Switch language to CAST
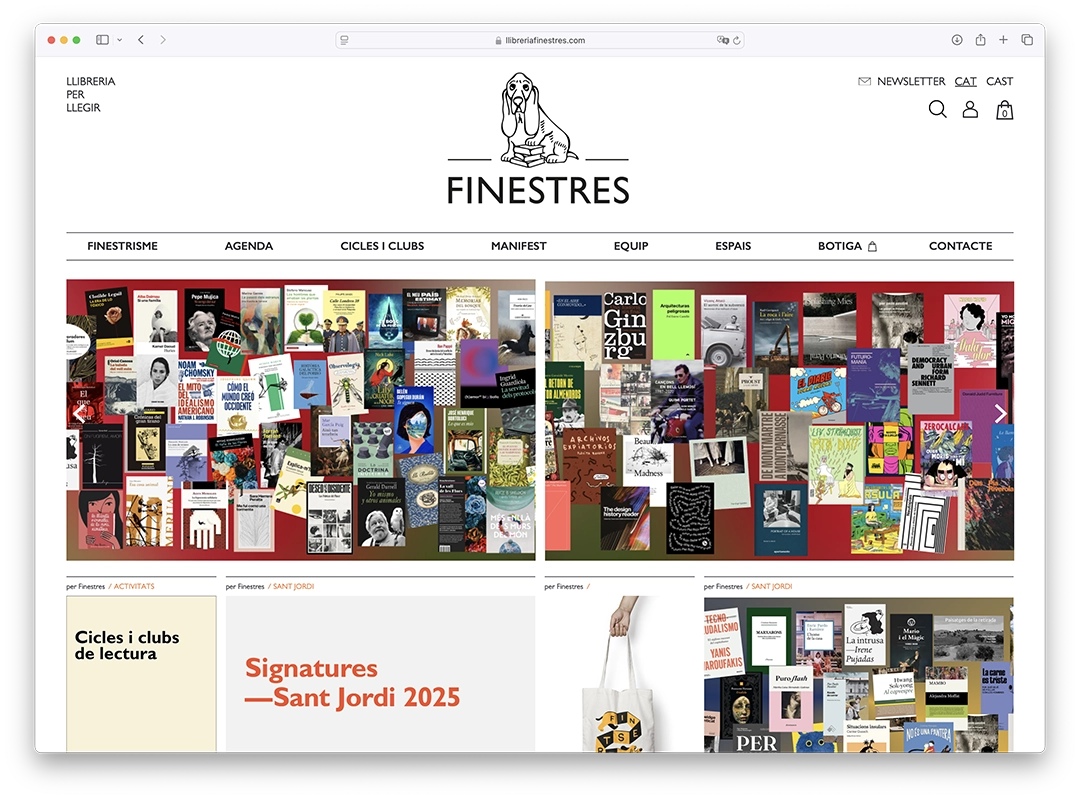Screen dimensions: 1080x799 [x=999, y=82]
